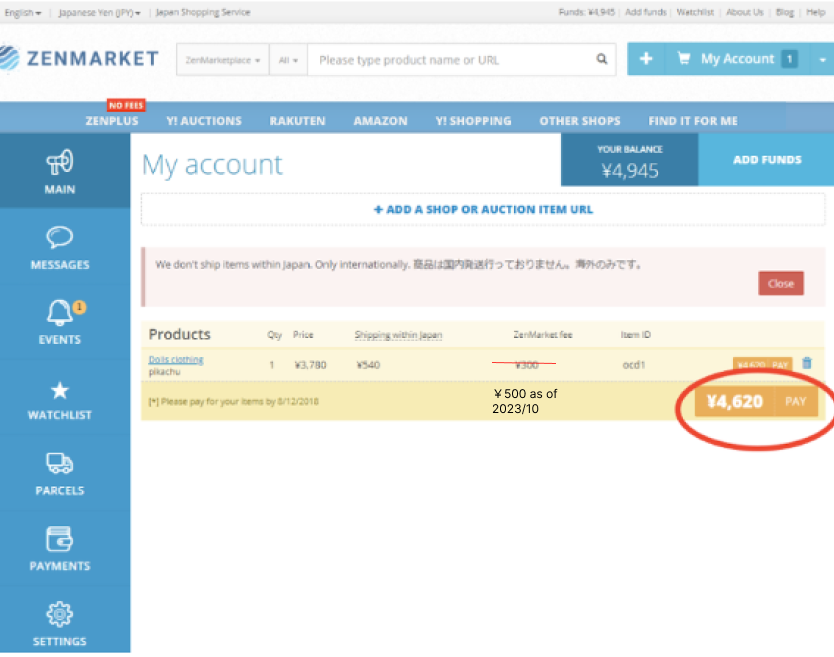Click the megaphone Main icon in sidebar
Viewport: 834px width, 657px height.
click(x=60, y=162)
